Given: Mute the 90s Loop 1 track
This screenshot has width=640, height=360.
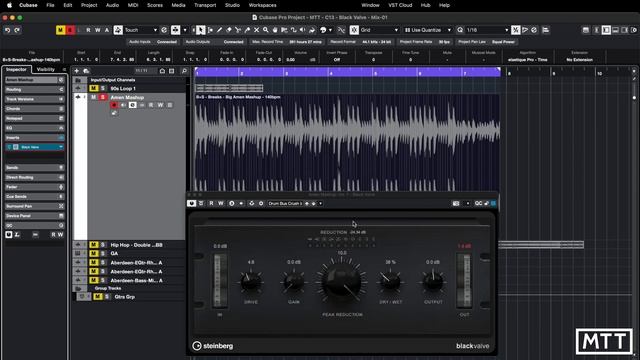Looking at the screenshot, I should [x=93, y=88].
